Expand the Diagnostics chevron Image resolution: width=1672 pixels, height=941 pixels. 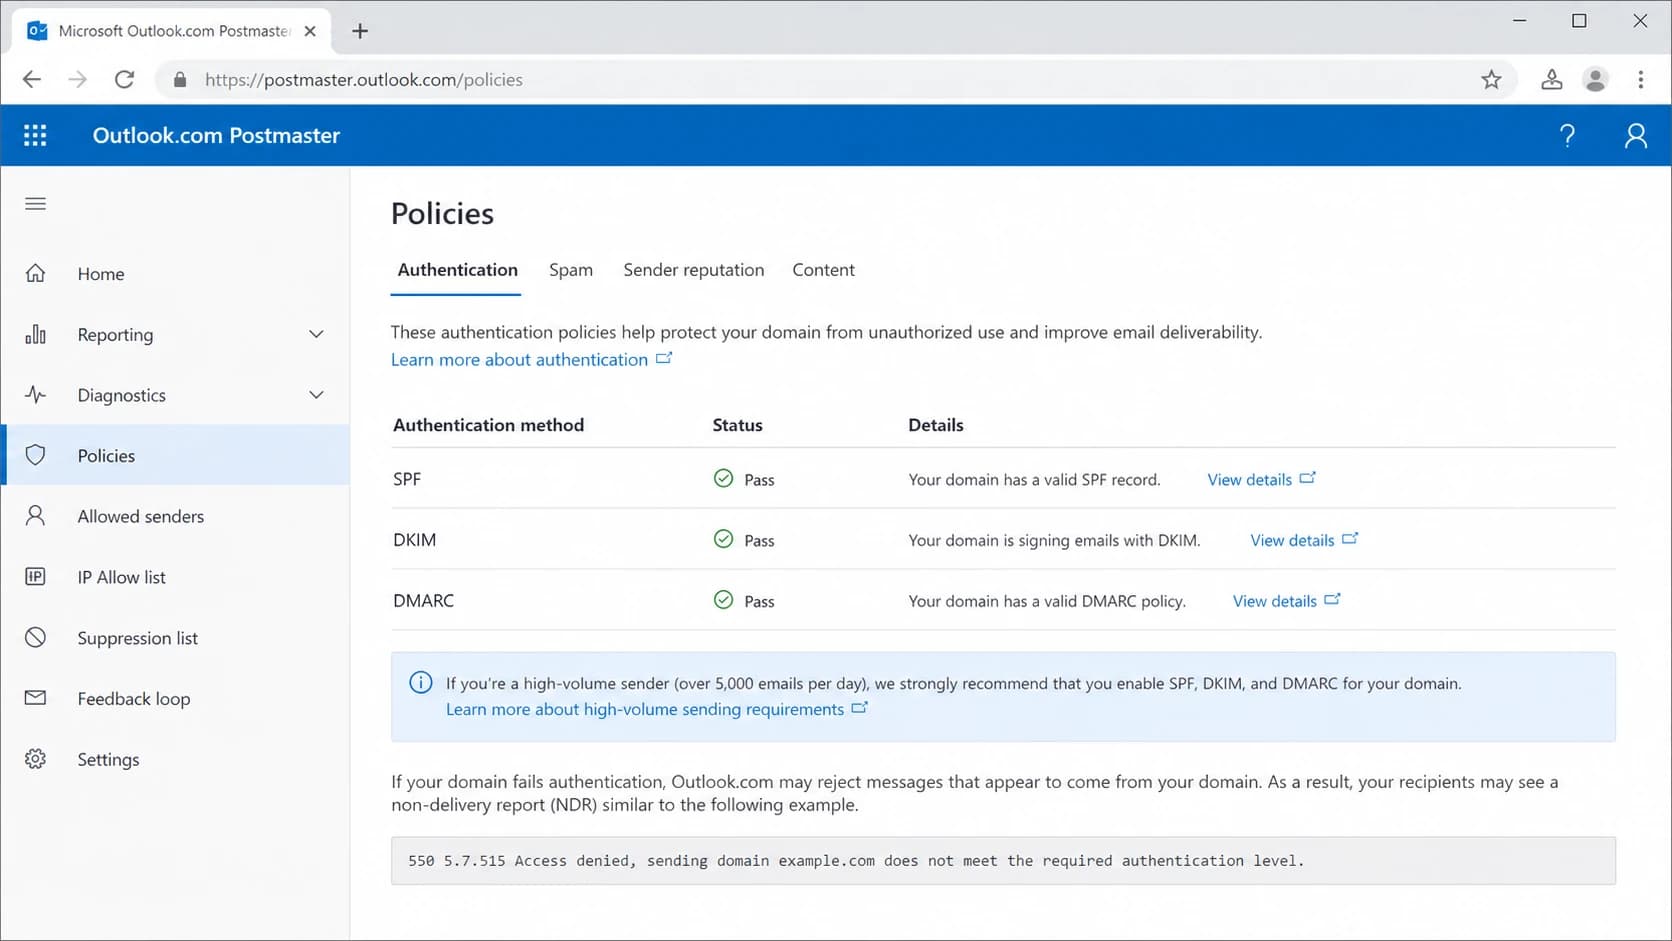coord(316,395)
